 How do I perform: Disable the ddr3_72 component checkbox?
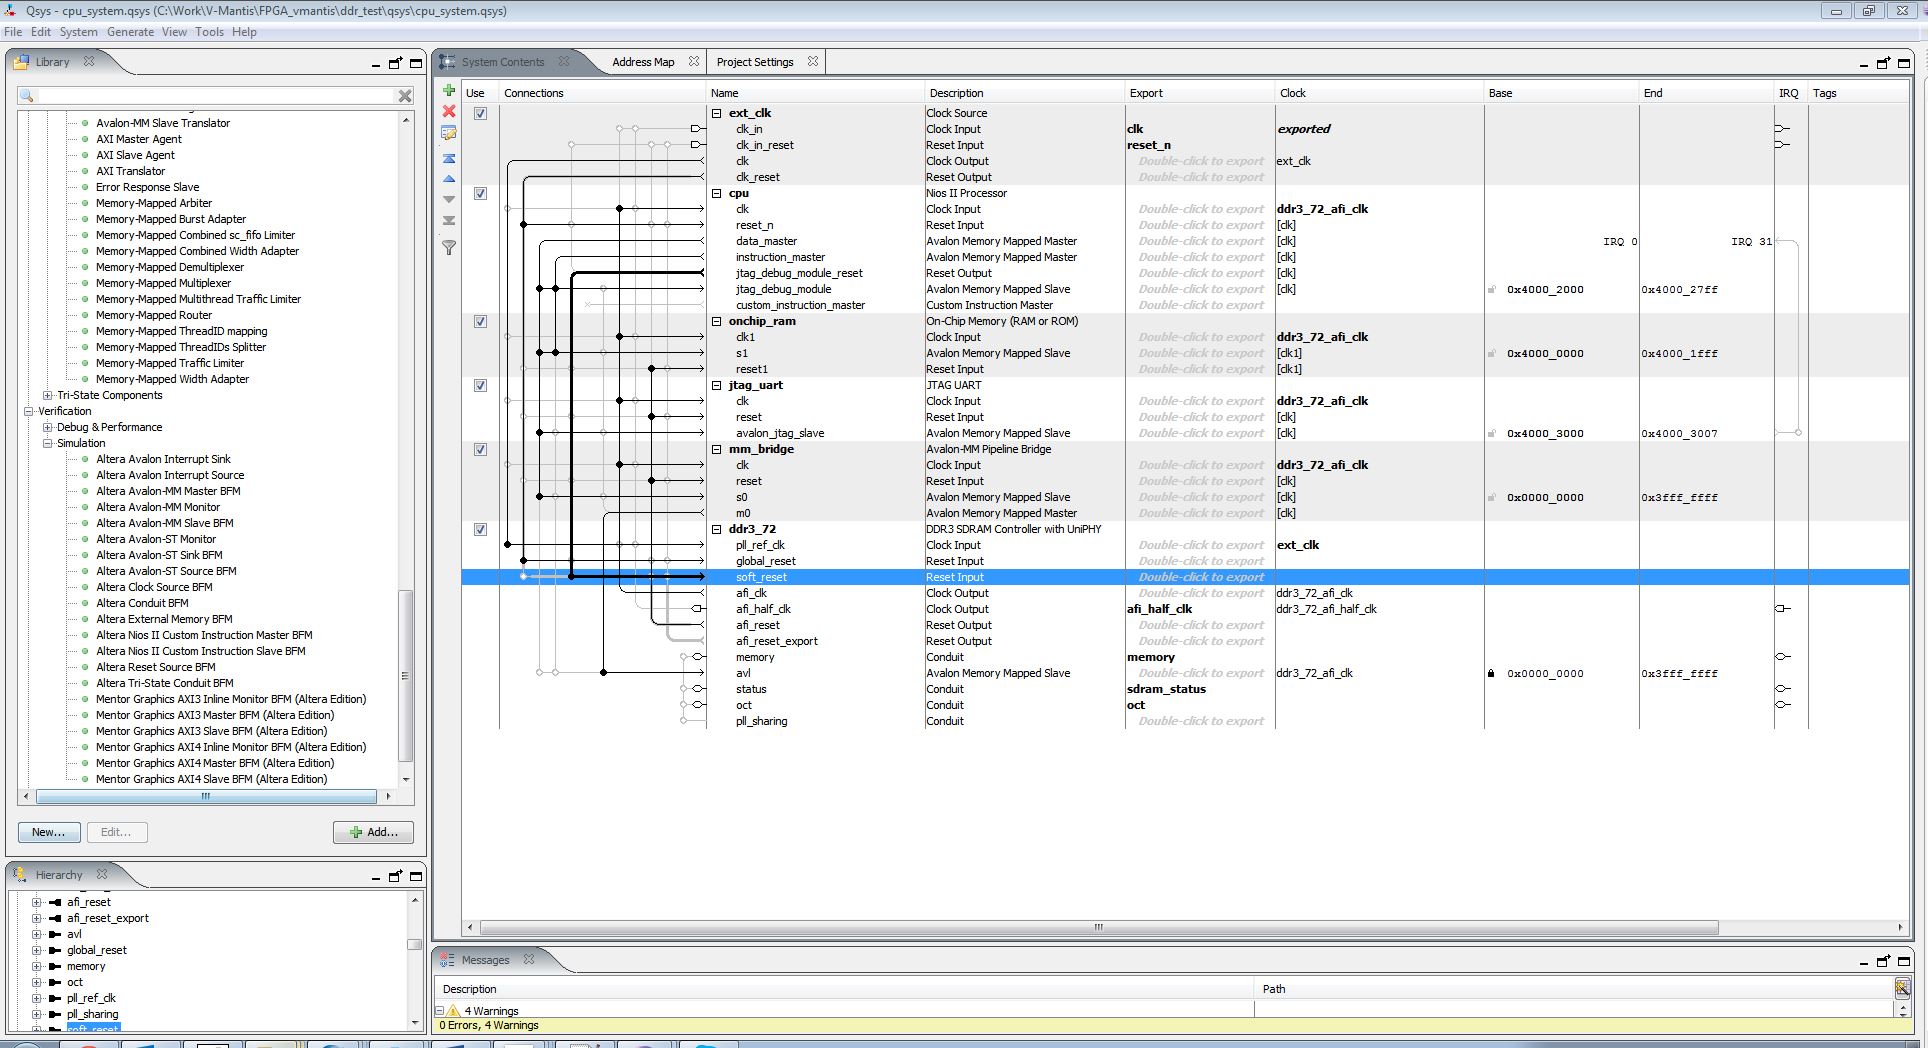pos(480,530)
